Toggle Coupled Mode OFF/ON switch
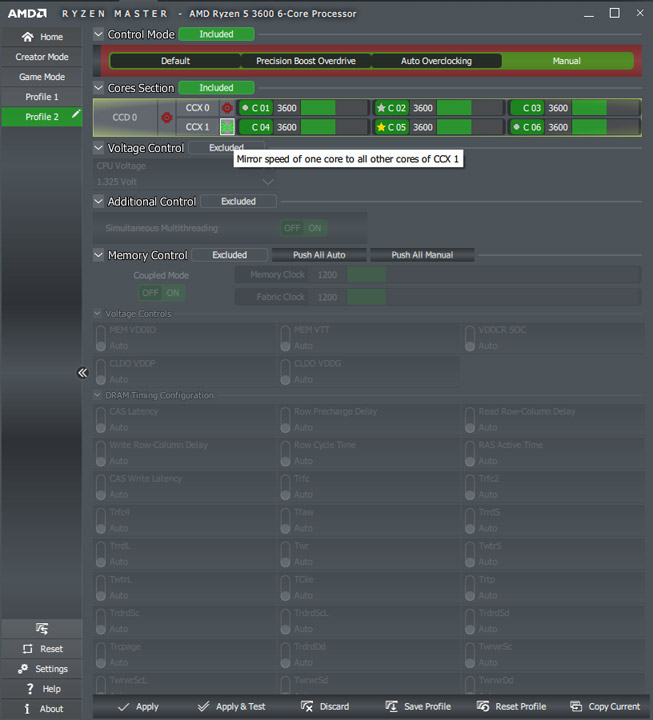 (x=162, y=292)
